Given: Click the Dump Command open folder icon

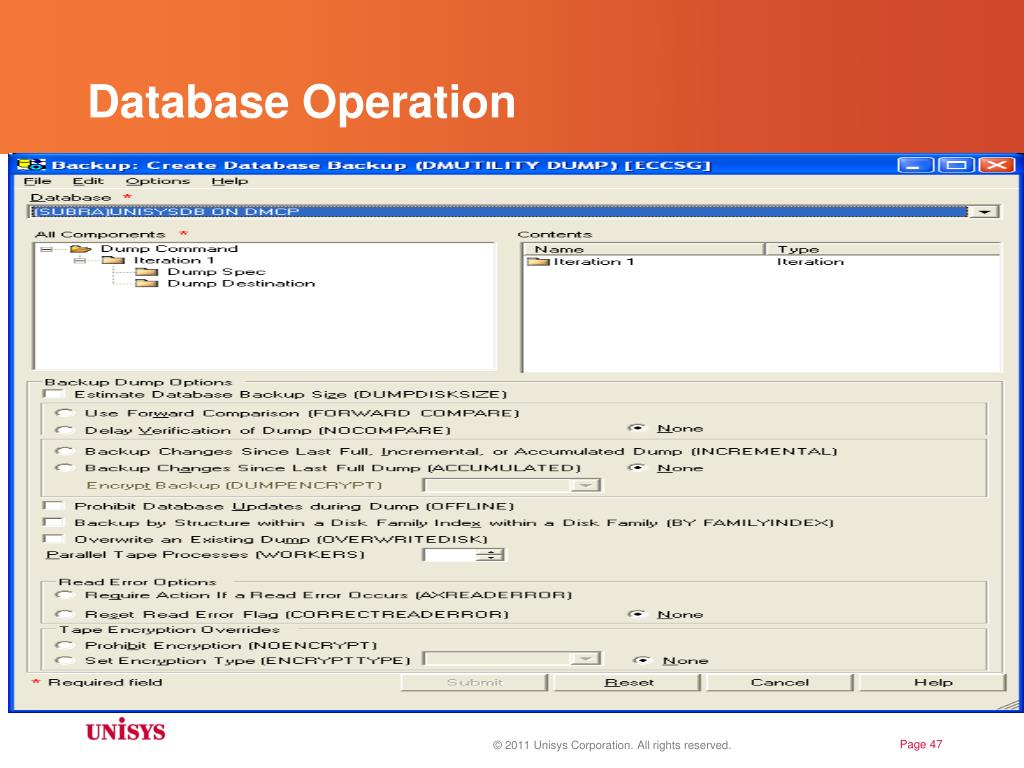Looking at the screenshot, I should click(x=80, y=249).
